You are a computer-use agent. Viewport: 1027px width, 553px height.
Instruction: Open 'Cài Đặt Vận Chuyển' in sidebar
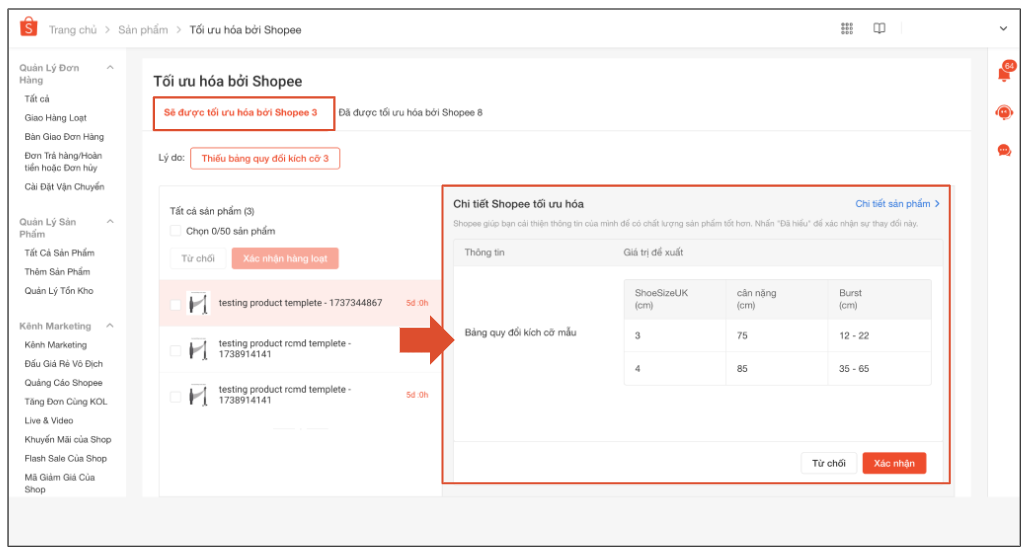64,187
